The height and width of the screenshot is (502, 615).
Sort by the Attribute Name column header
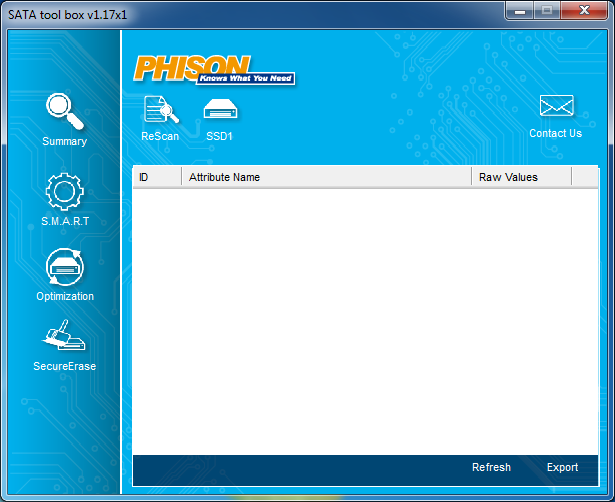click(x=327, y=177)
